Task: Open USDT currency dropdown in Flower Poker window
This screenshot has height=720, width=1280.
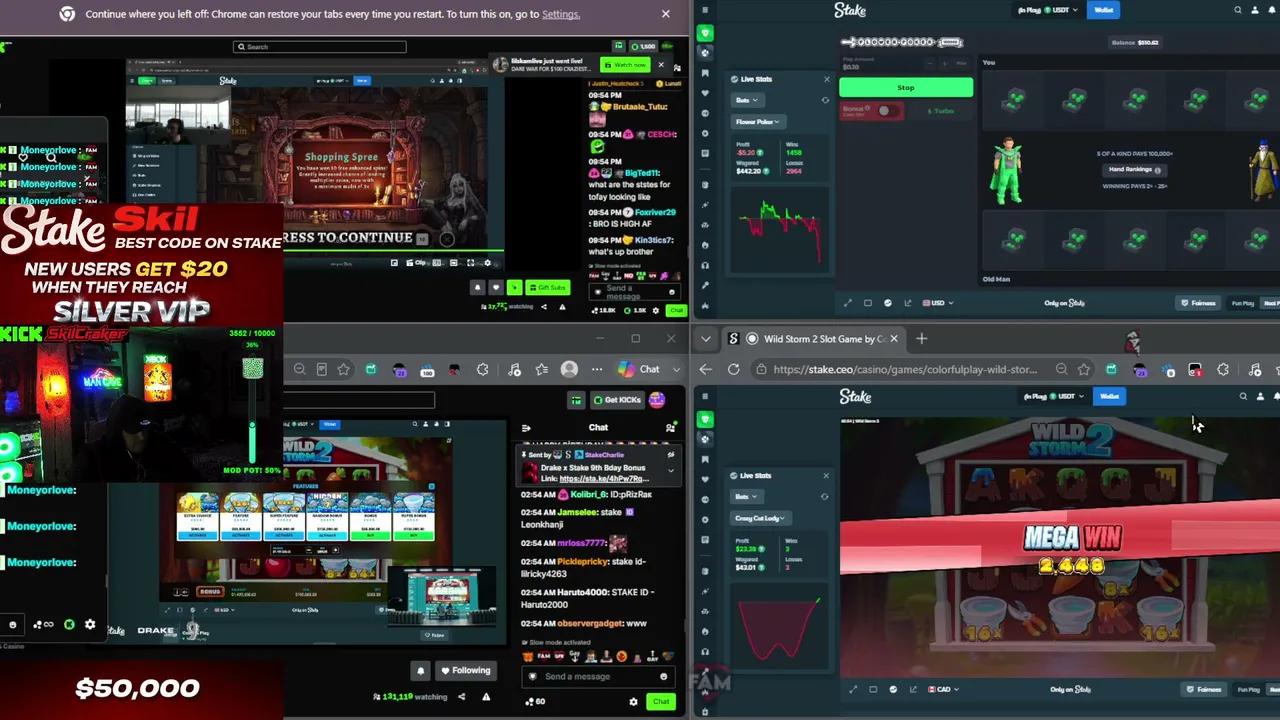Action: tap(1048, 10)
